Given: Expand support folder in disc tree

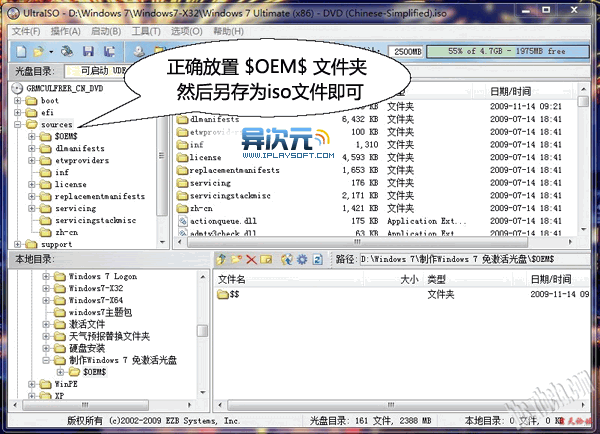Looking at the screenshot, I should (x=17, y=244).
